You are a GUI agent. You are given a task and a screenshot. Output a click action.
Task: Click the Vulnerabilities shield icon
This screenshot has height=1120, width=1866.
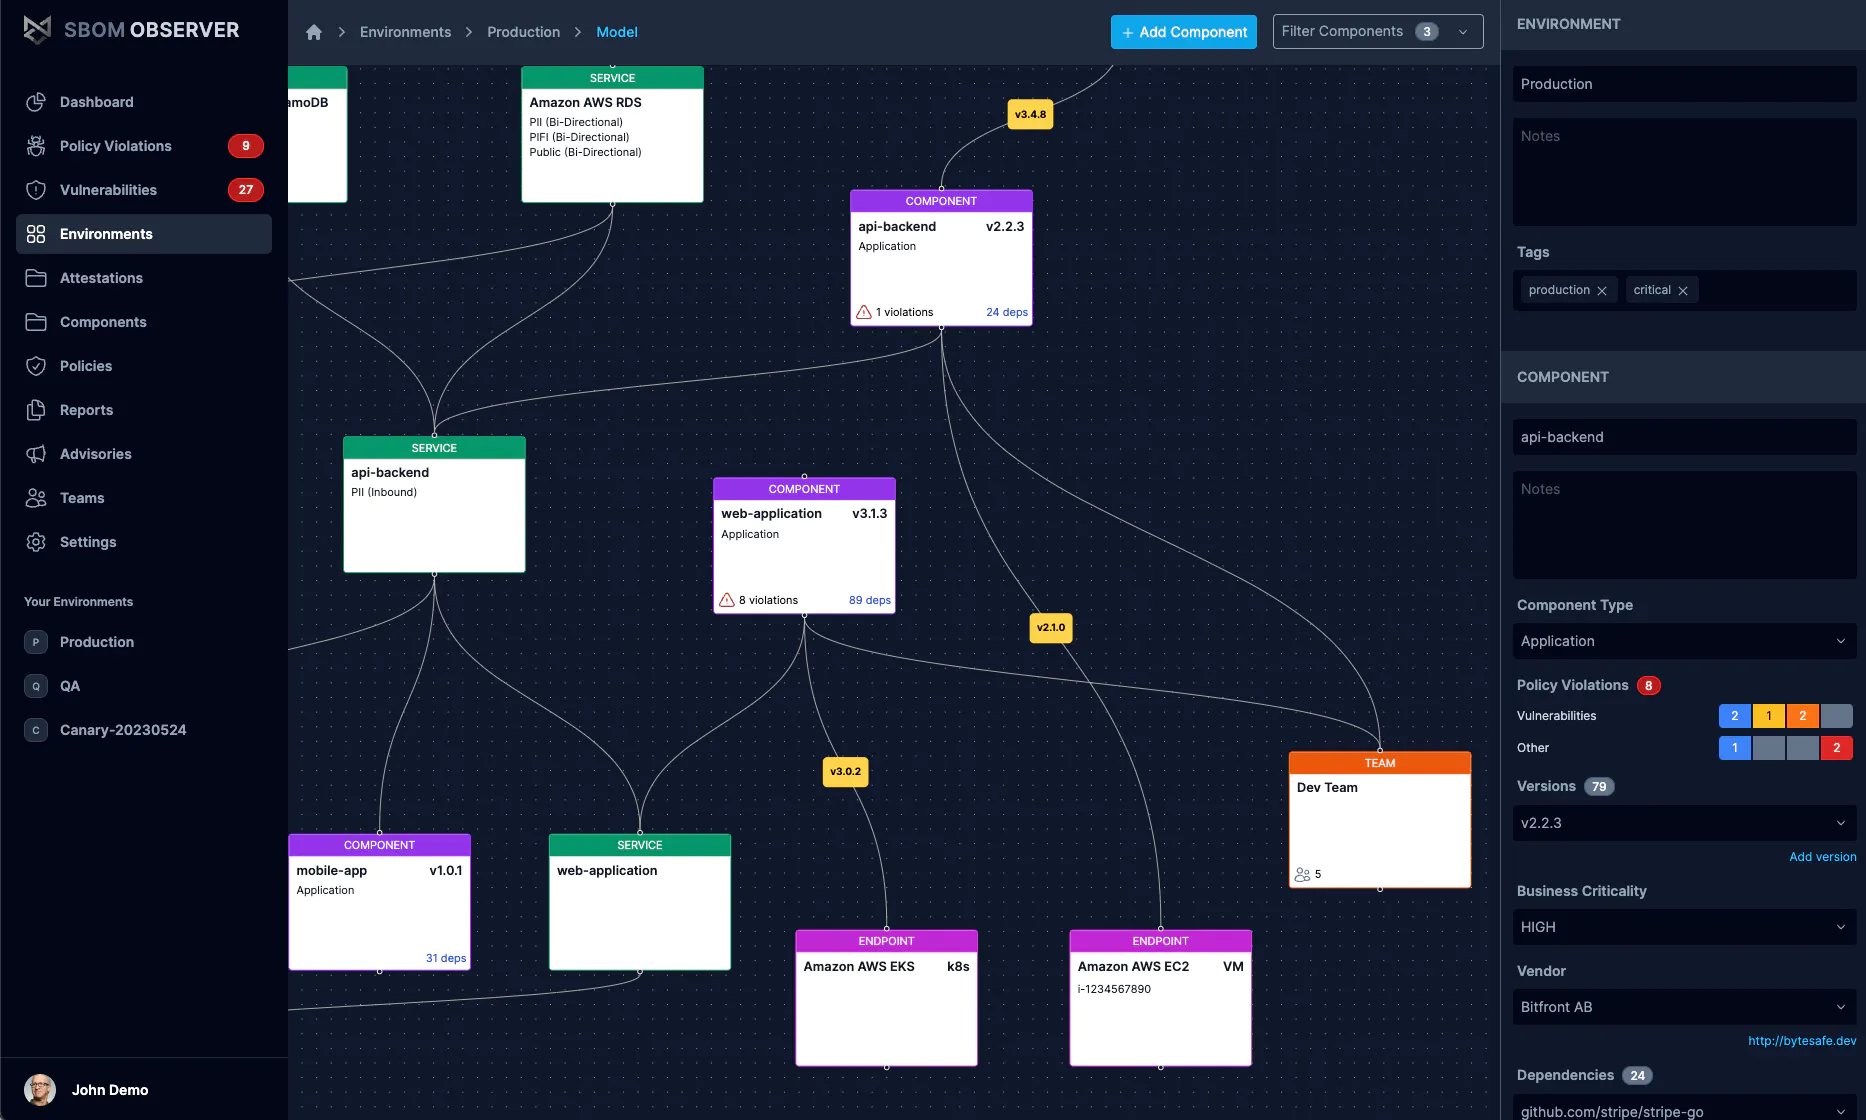(x=36, y=190)
